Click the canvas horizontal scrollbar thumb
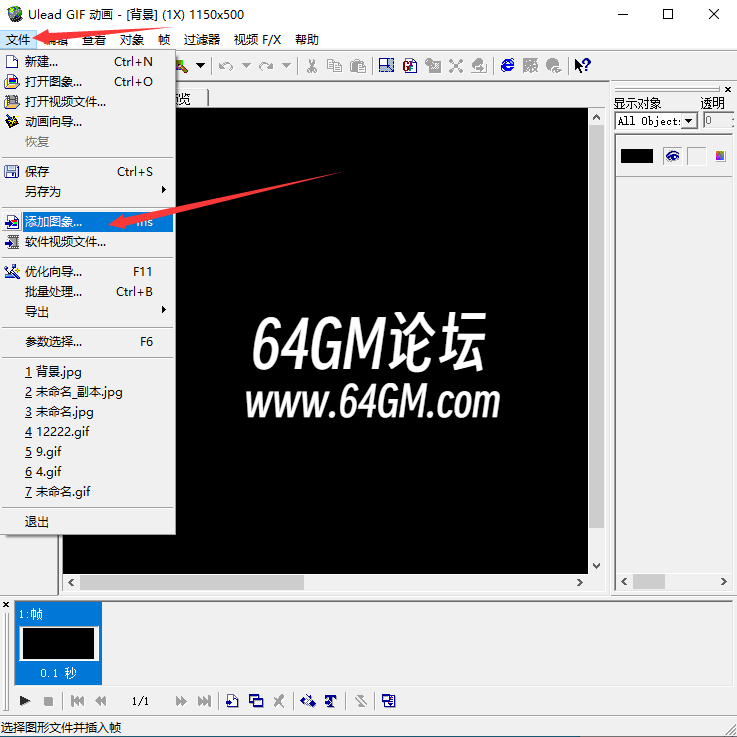 [192, 582]
